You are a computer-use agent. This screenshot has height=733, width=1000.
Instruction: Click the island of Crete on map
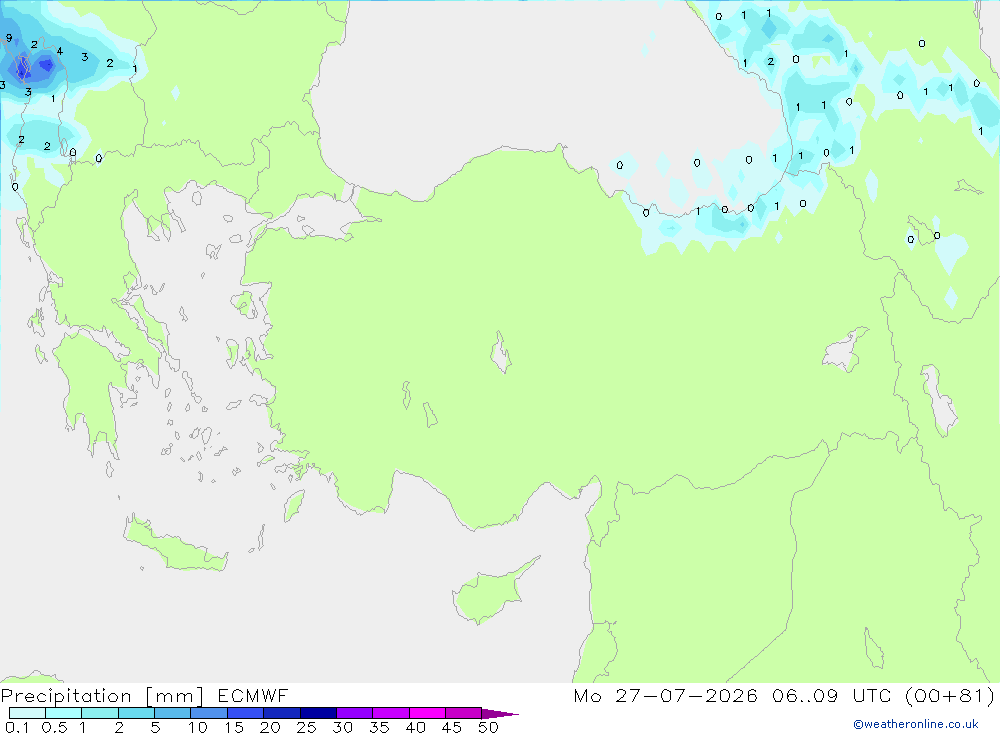(x=175, y=544)
